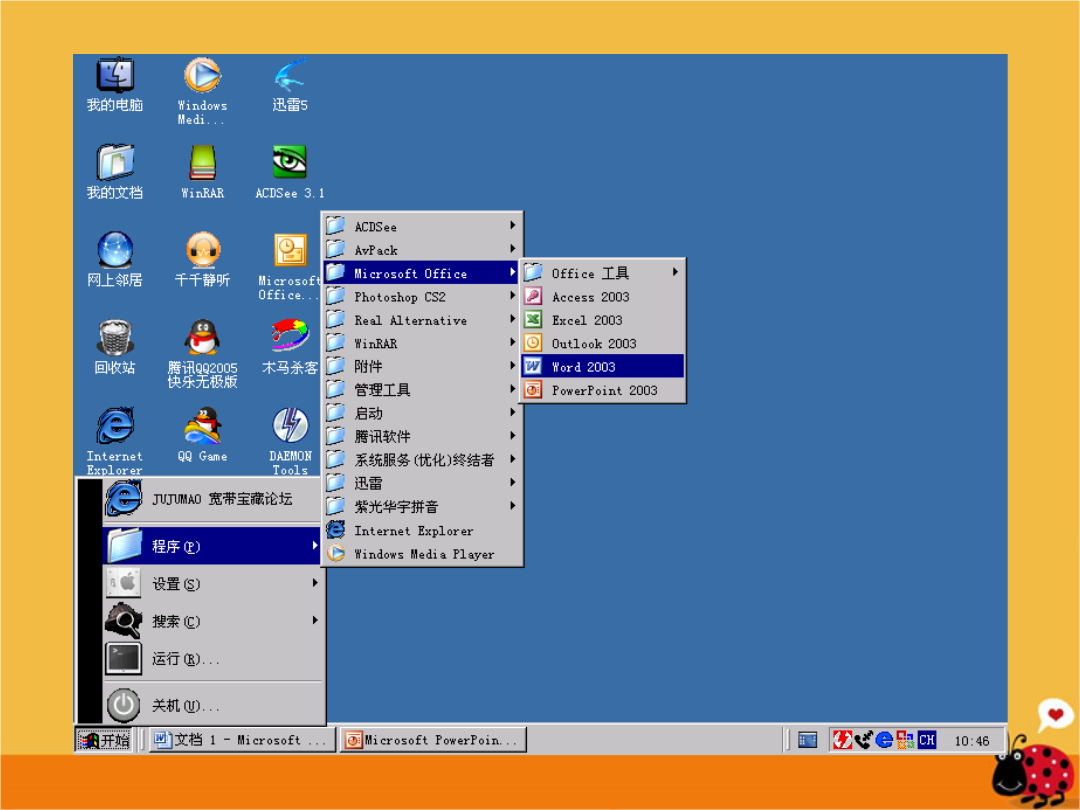
Task: Expand the Real Alternative programs folder
Action: coord(422,320)
